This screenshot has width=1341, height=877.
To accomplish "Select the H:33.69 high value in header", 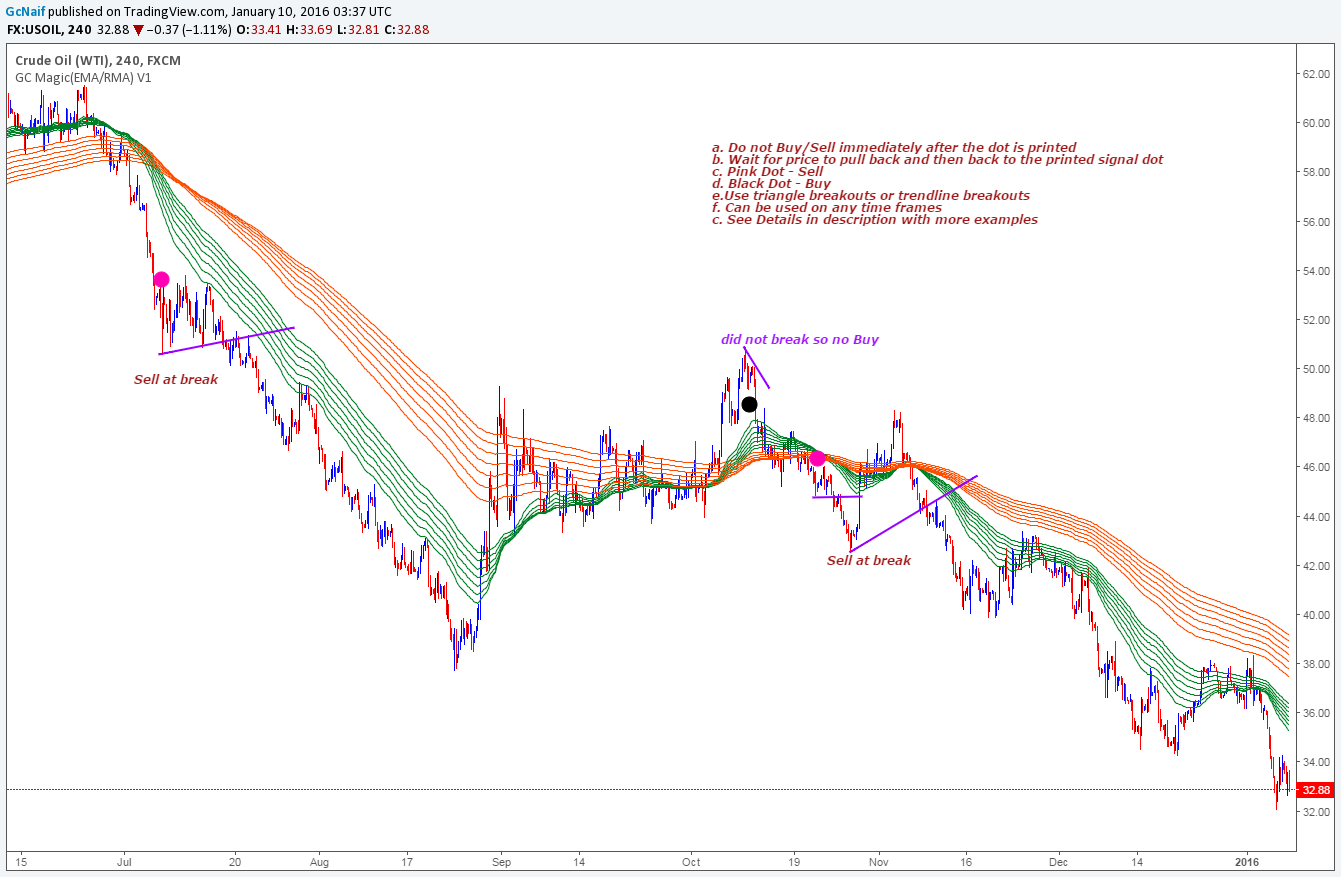I will 307,30.
